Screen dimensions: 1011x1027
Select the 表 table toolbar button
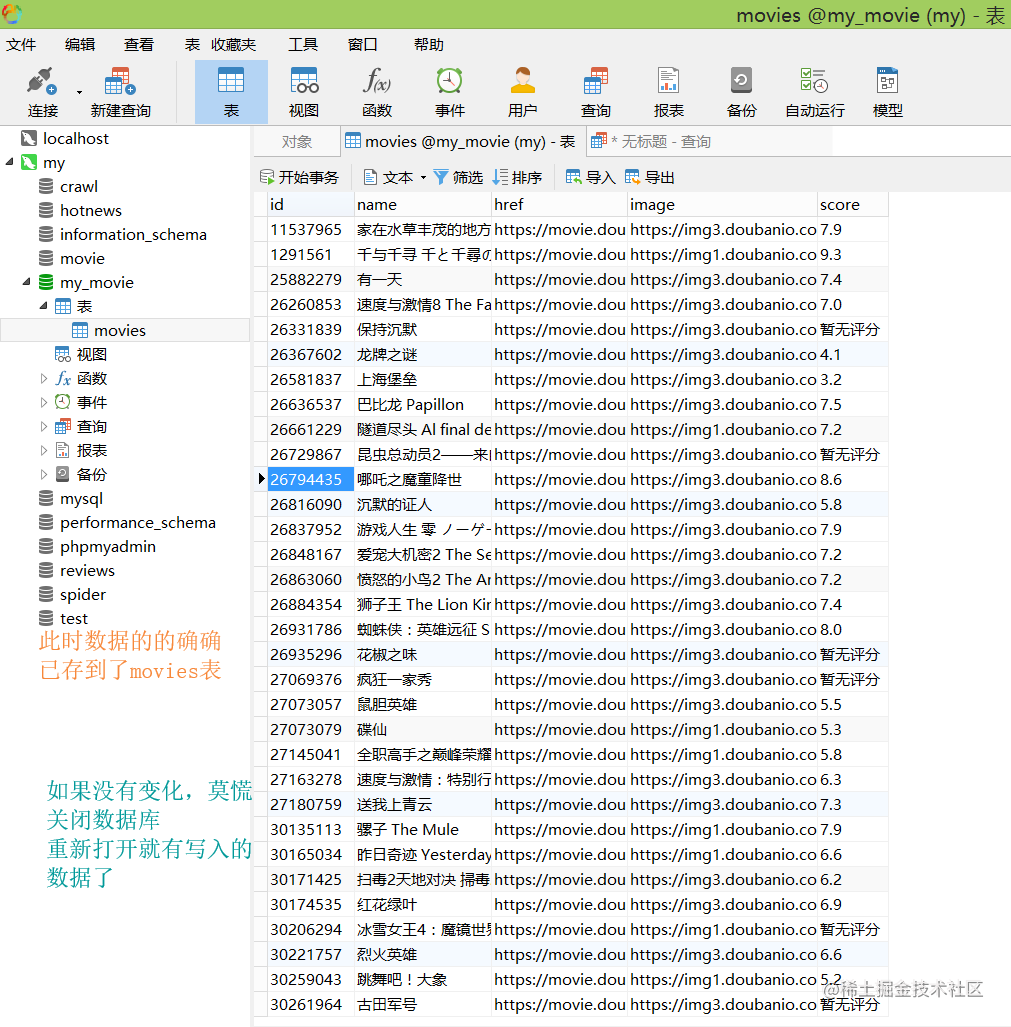point(231,92)
